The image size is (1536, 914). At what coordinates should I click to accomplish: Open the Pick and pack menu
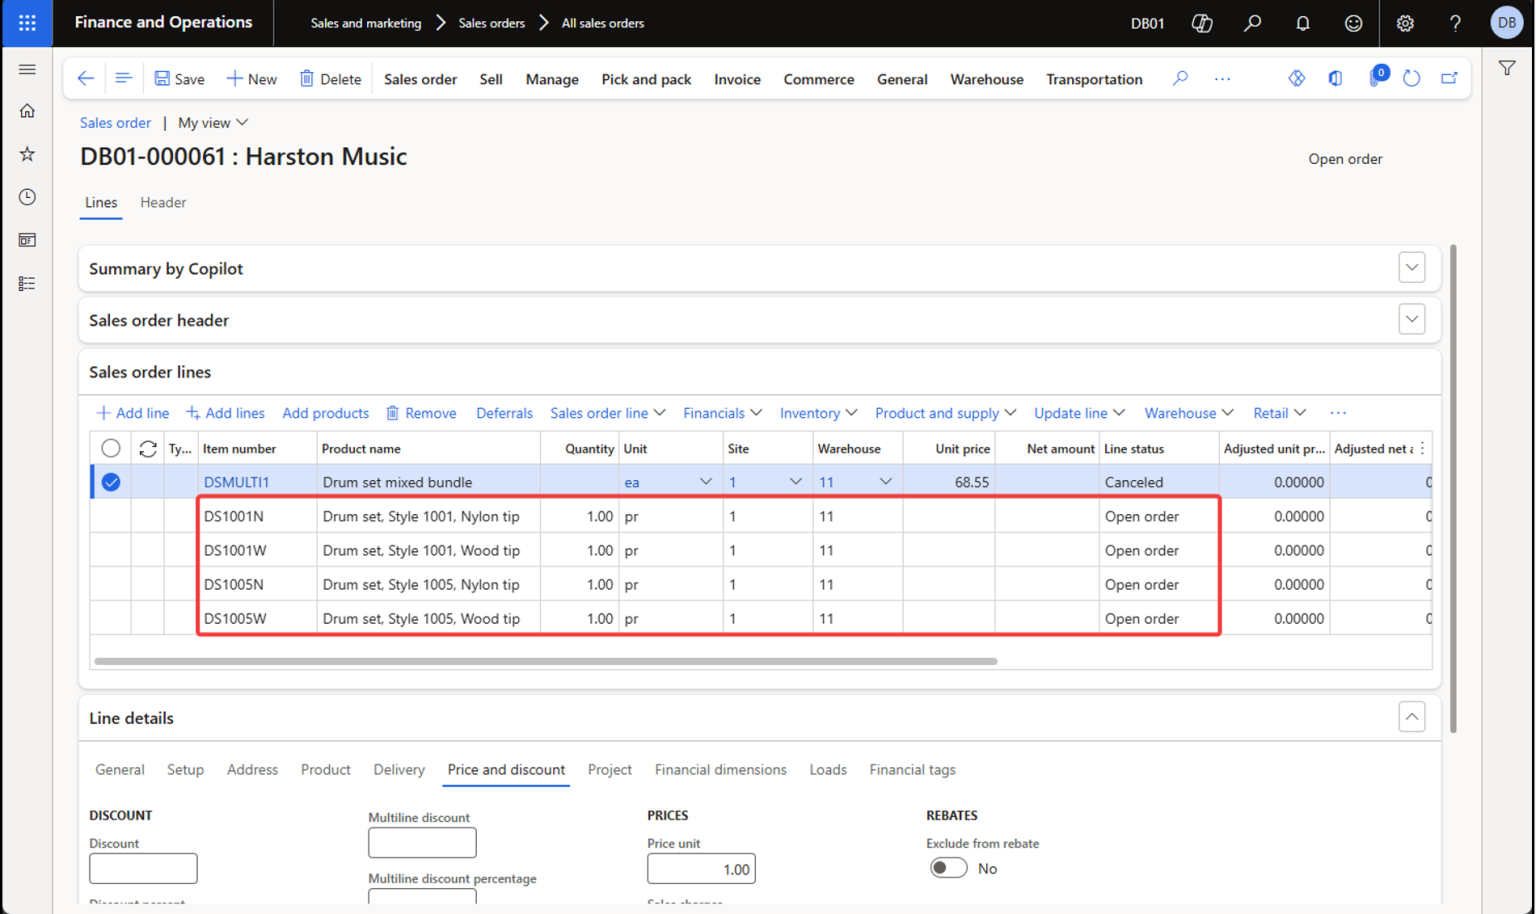(x=646, y=79)
